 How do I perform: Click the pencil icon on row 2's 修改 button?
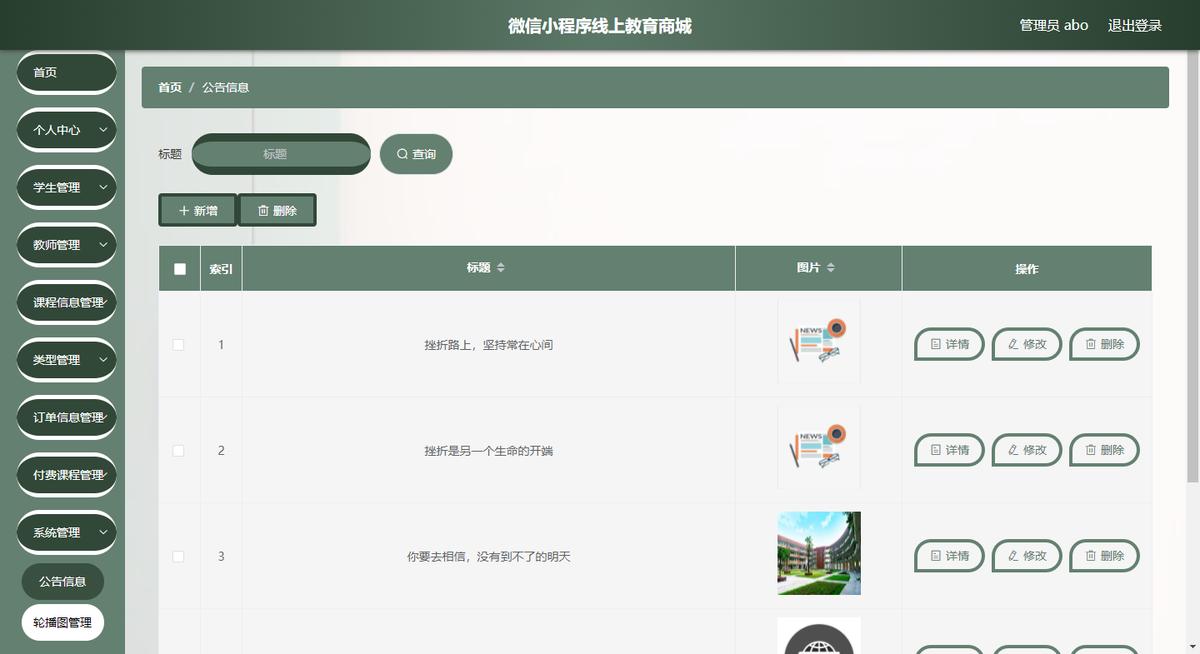[1014, 450]
